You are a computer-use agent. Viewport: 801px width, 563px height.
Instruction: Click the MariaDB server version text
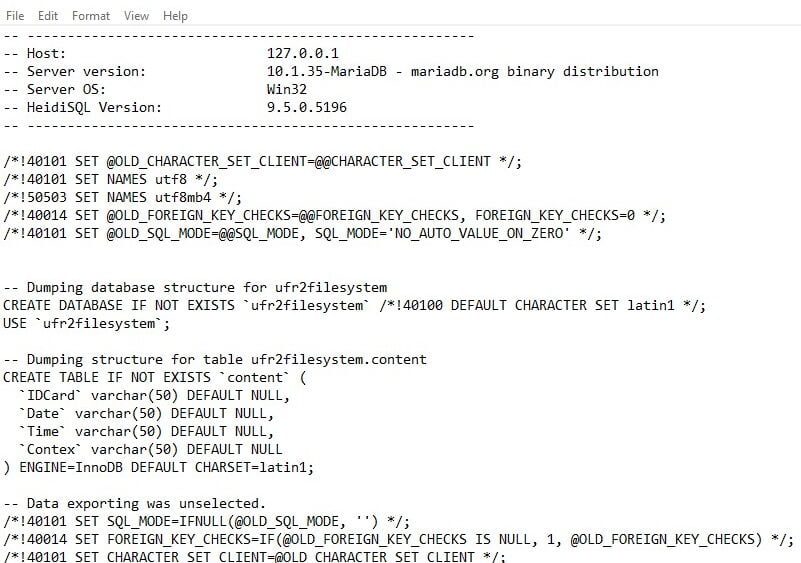(462, 72)
